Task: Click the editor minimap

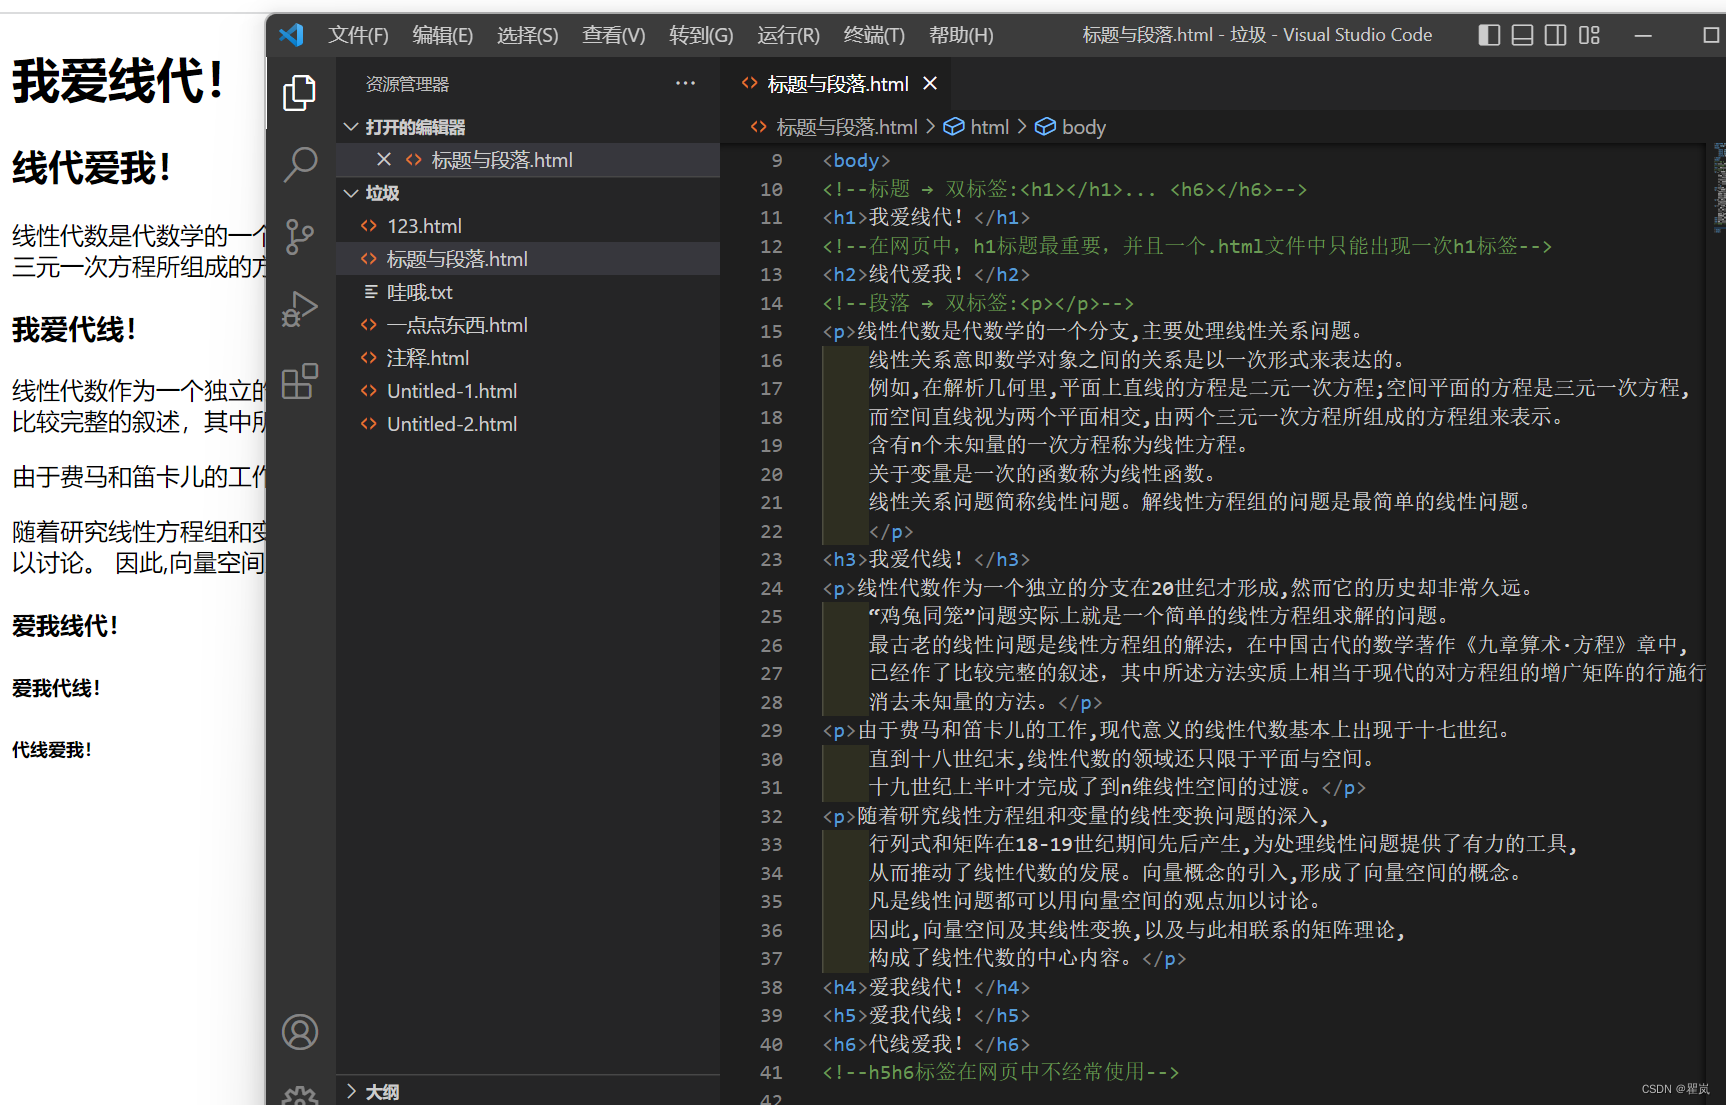Action: coord(1719,187)
